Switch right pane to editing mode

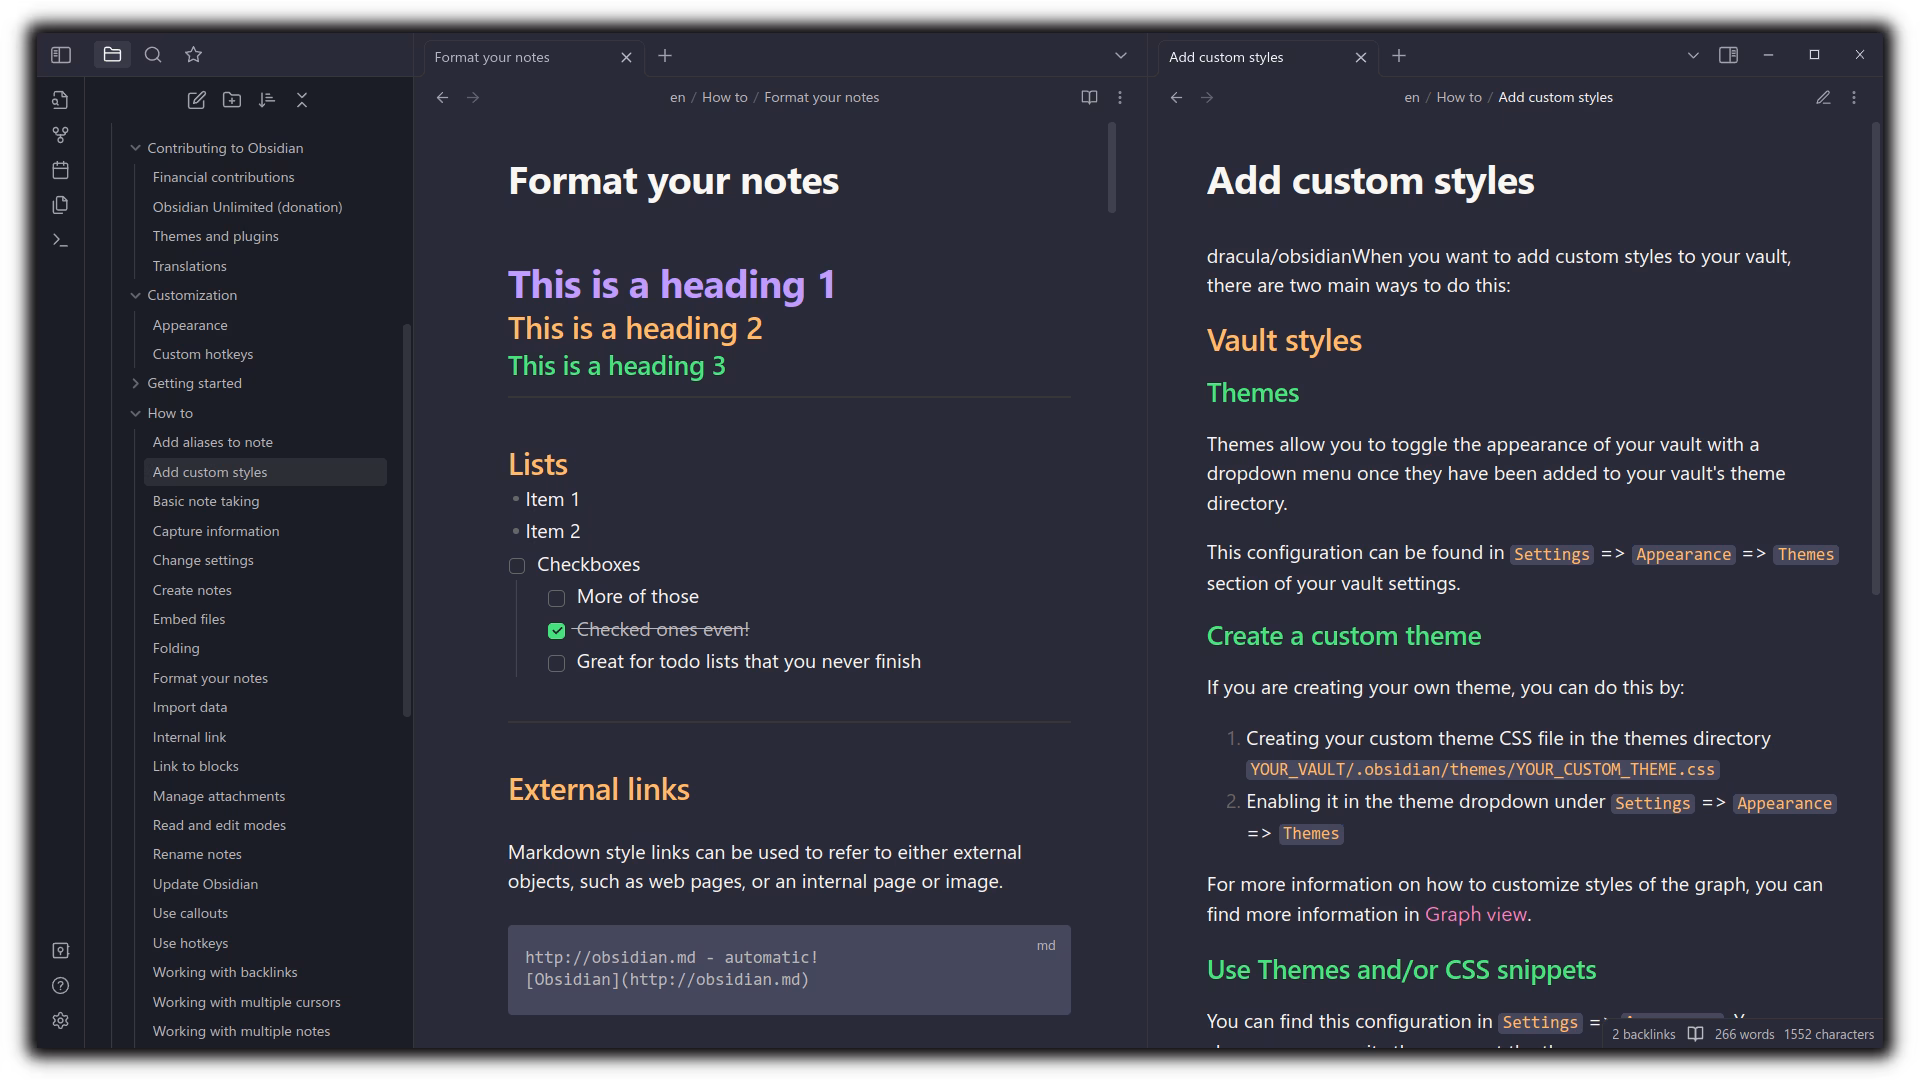1823,98
